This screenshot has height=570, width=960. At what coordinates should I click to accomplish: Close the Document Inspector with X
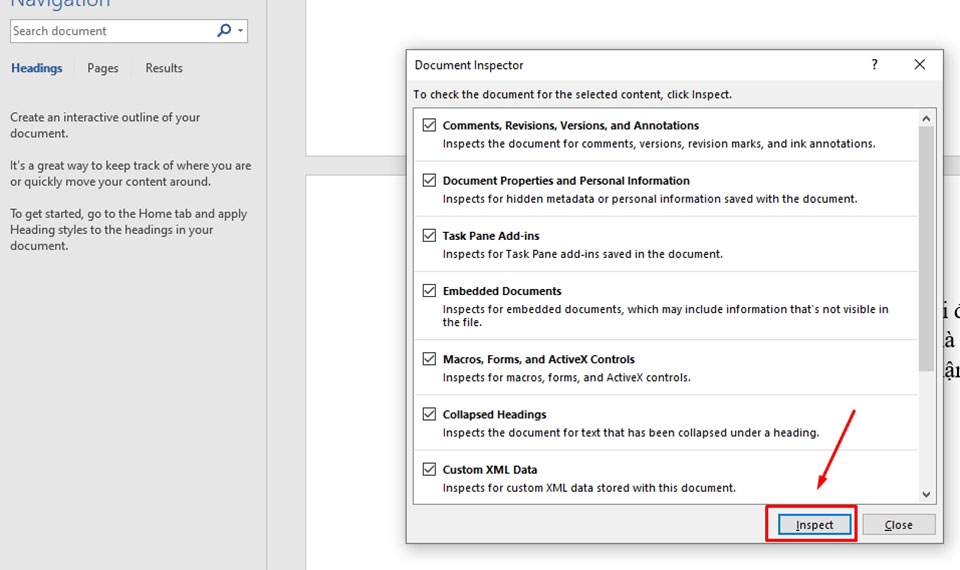[x=920, y=65]
